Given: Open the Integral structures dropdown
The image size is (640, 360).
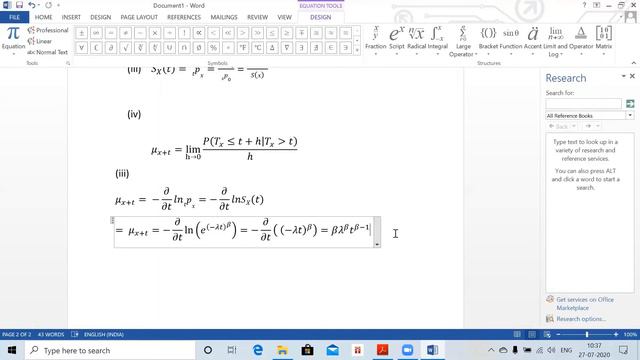Looking at the screenshot, I should [438, 40].
